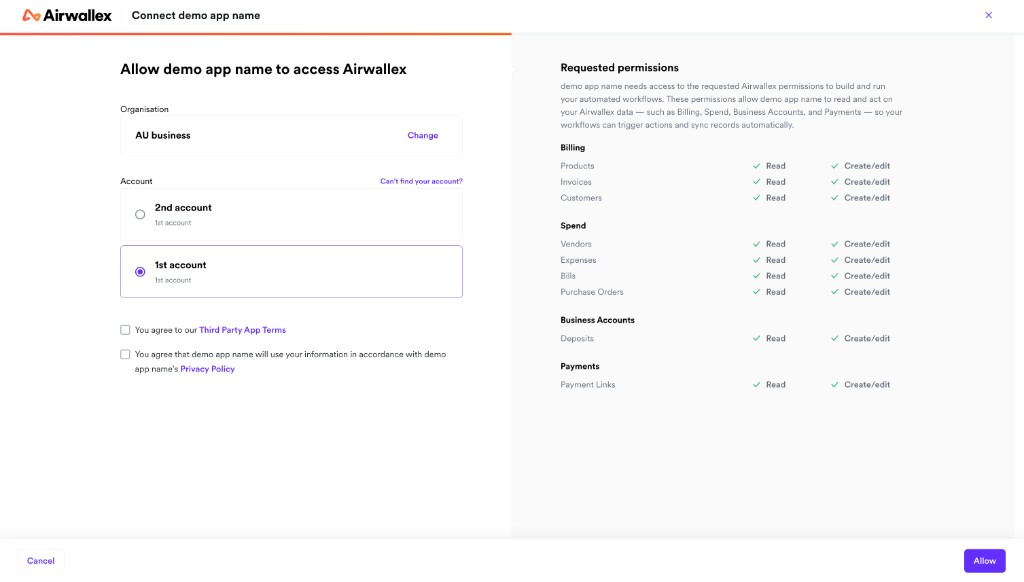Click the 1st account card

291,272
